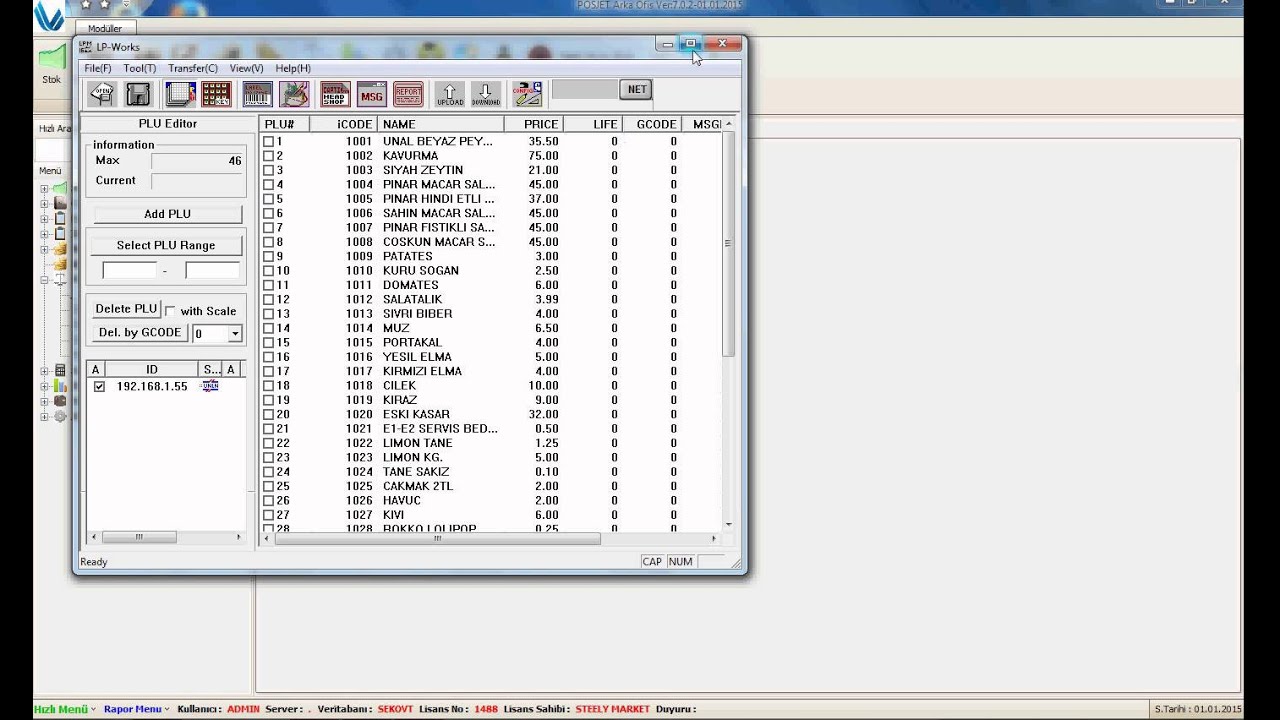Open the GCODE number dropdown
This screenshot has width=1280, height=720.
coord(235,334)
